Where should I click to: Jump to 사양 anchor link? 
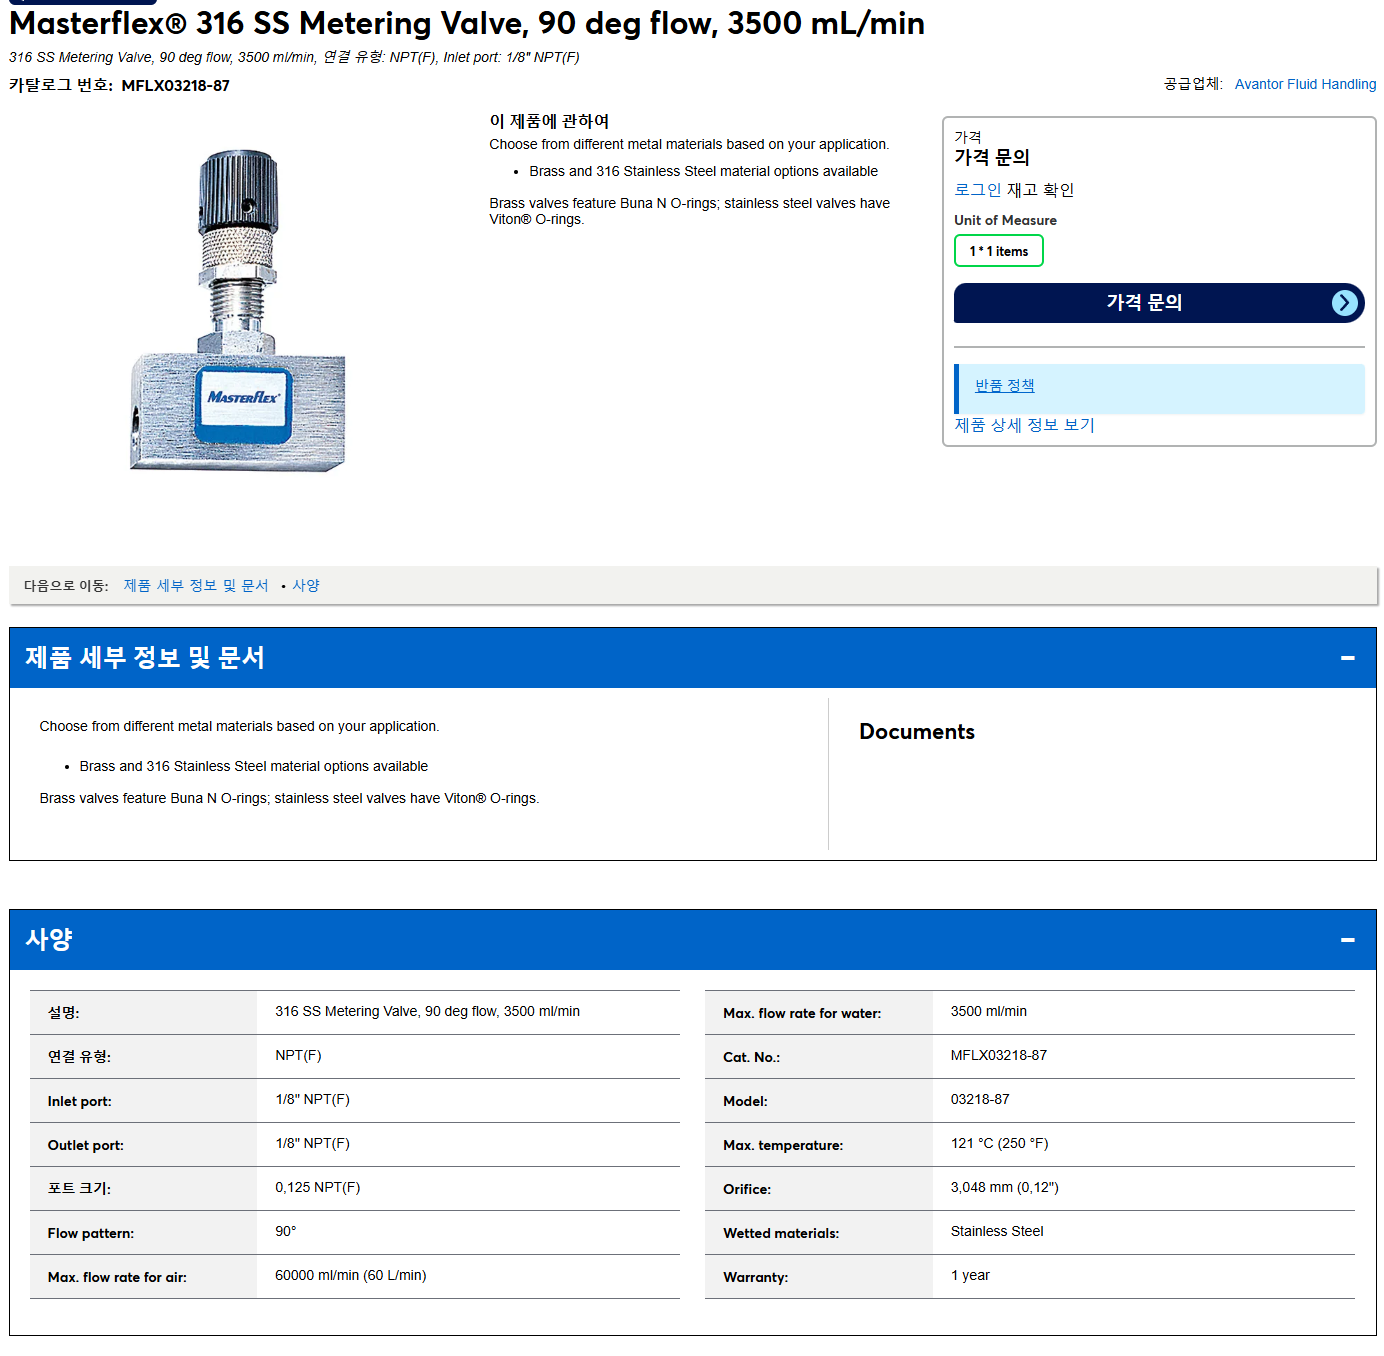coord(305,586)
